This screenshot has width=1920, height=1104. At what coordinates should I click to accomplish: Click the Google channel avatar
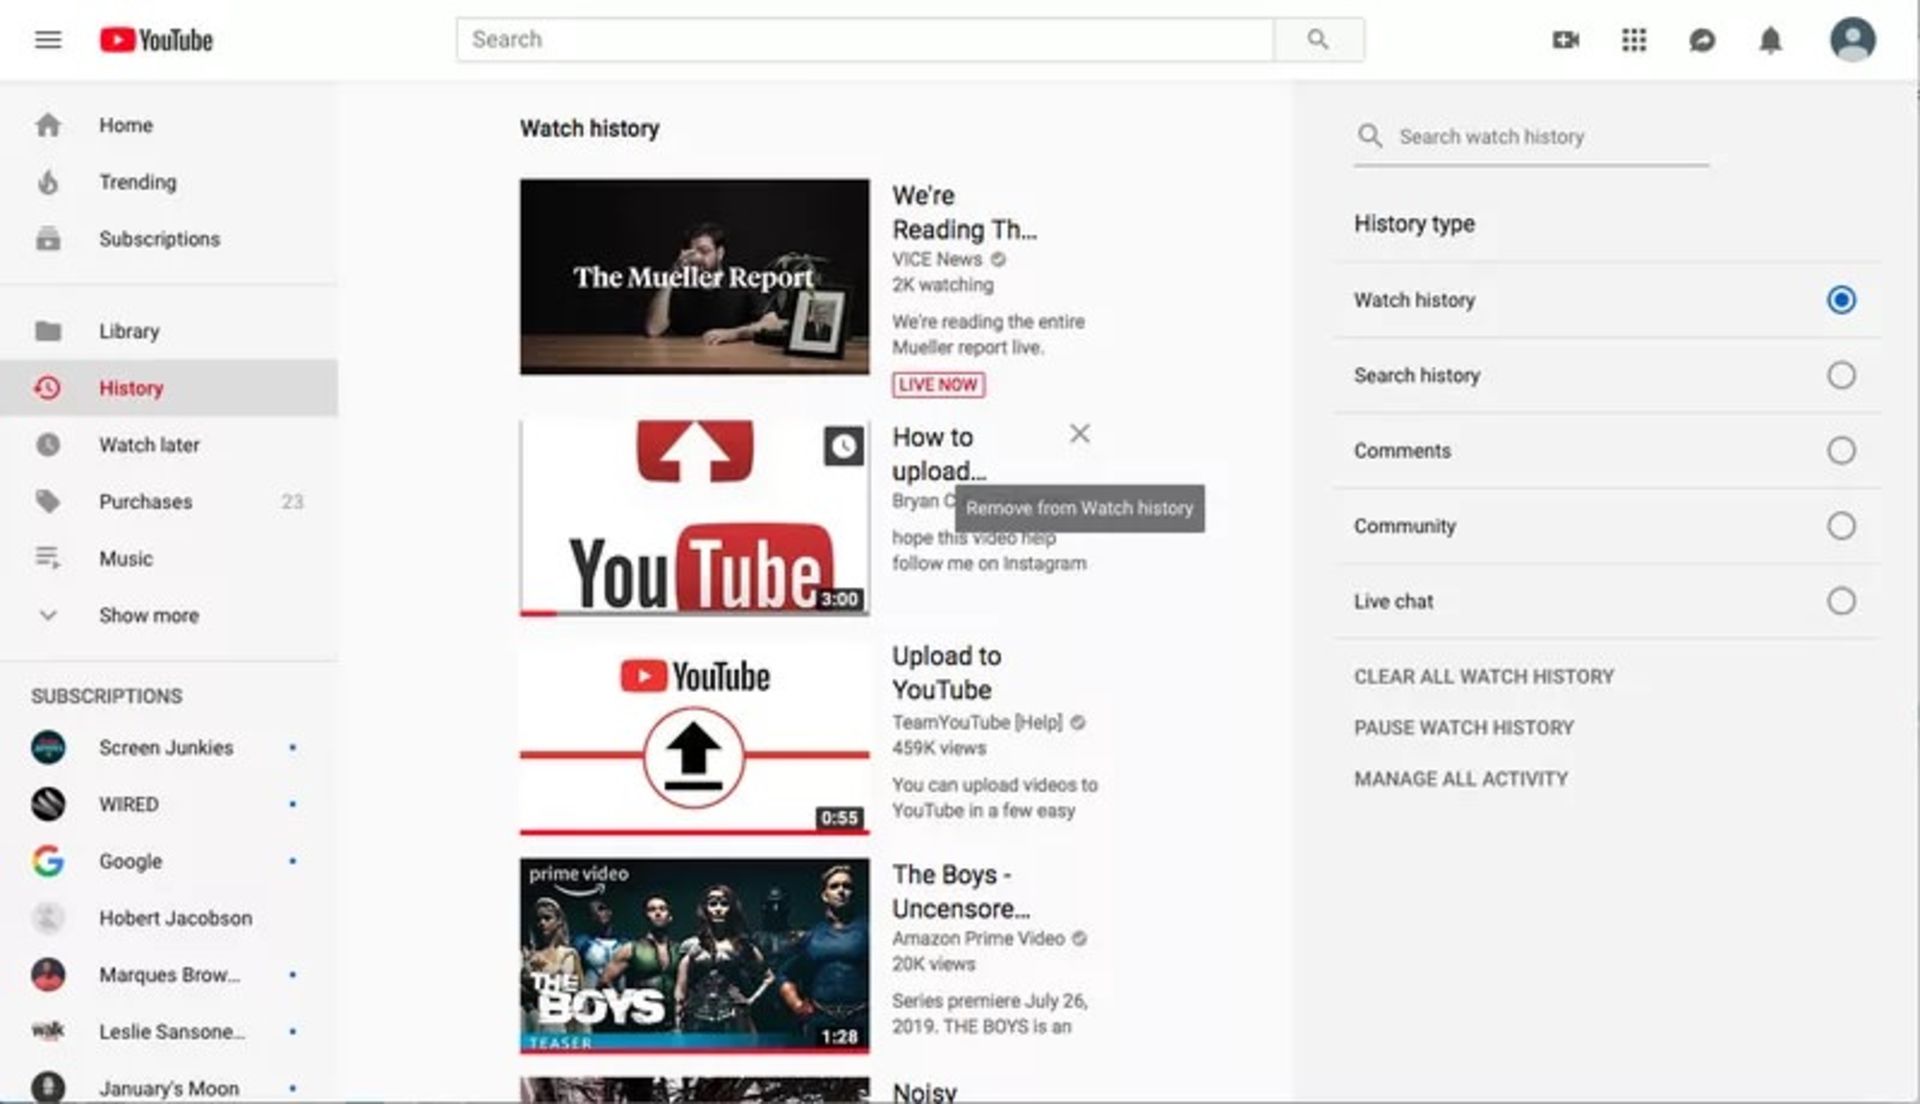[x=48, y=861]
